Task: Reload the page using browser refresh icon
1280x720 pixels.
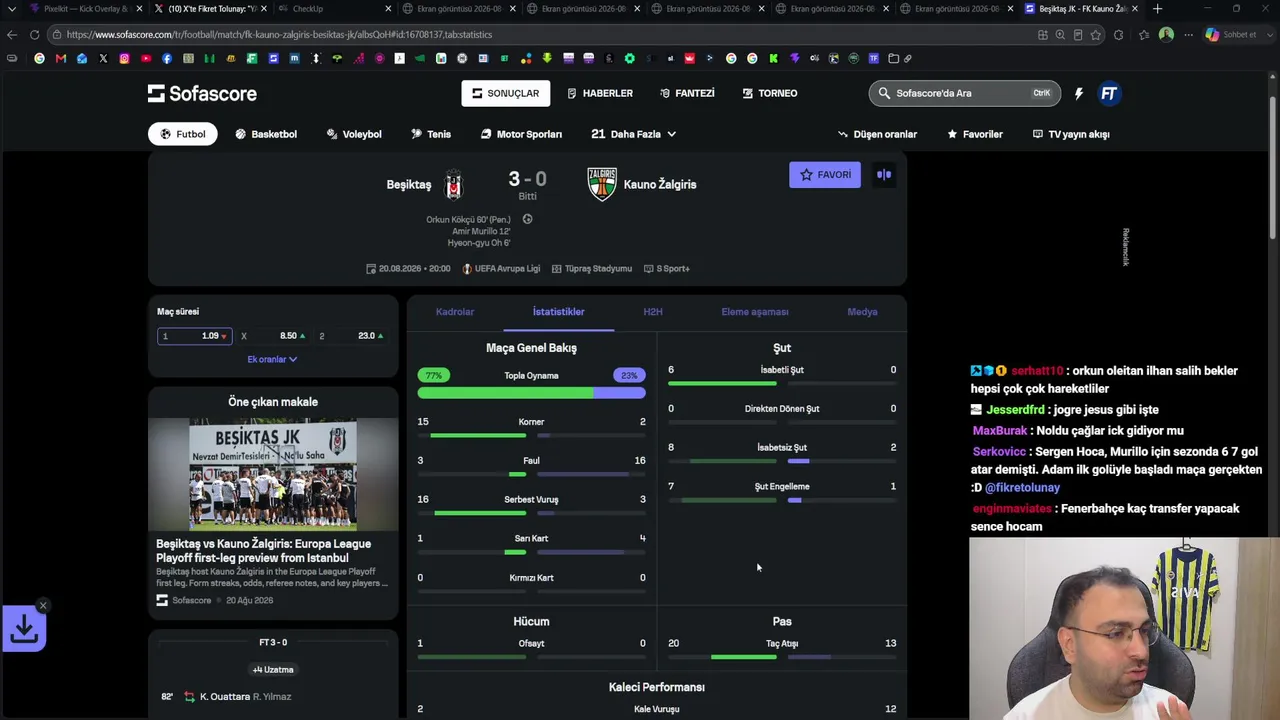Action: pos(34,34)
